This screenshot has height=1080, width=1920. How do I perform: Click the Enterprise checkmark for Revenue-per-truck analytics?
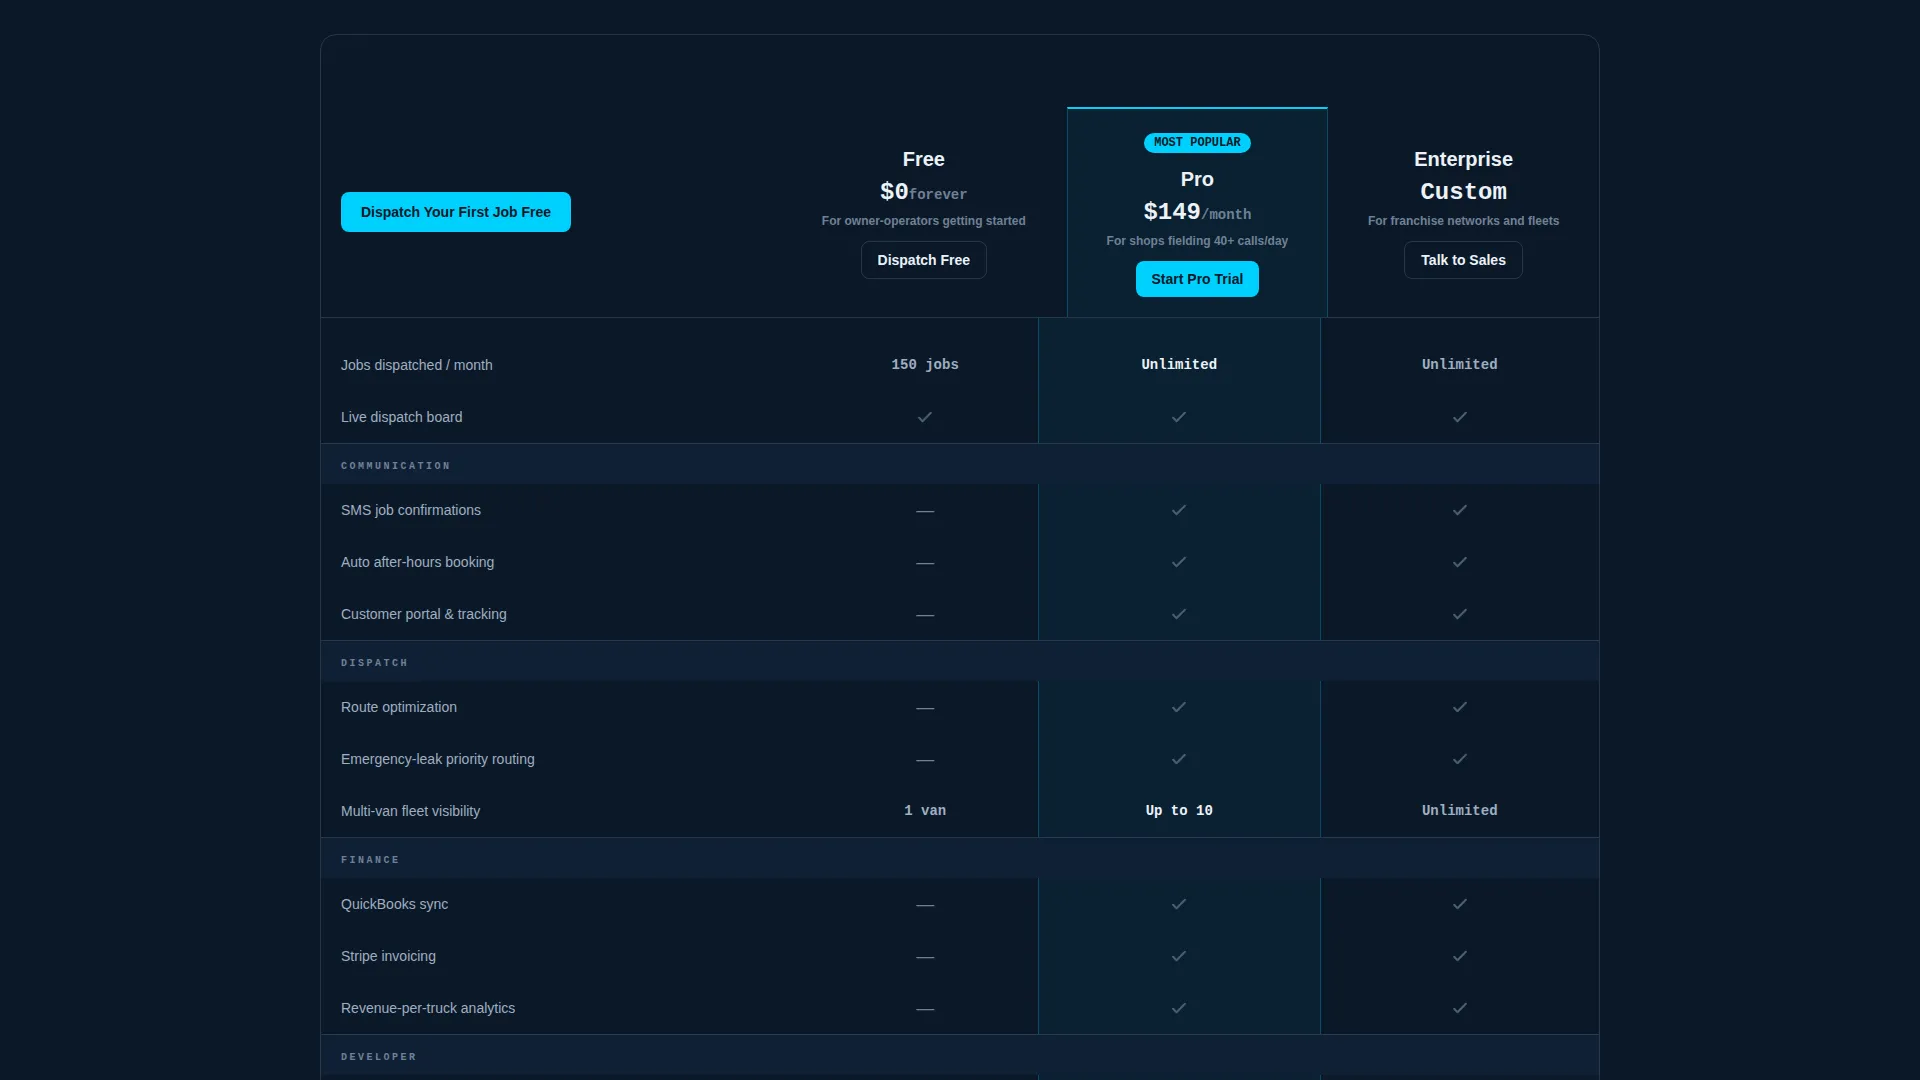point(1460,1008)
